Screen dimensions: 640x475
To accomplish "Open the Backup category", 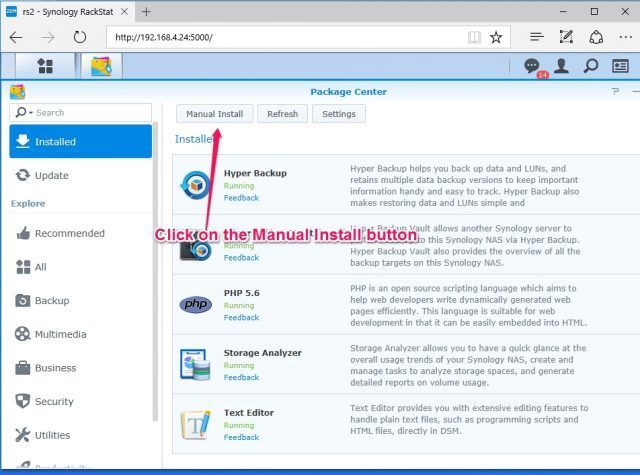I will tap(80, 301).
